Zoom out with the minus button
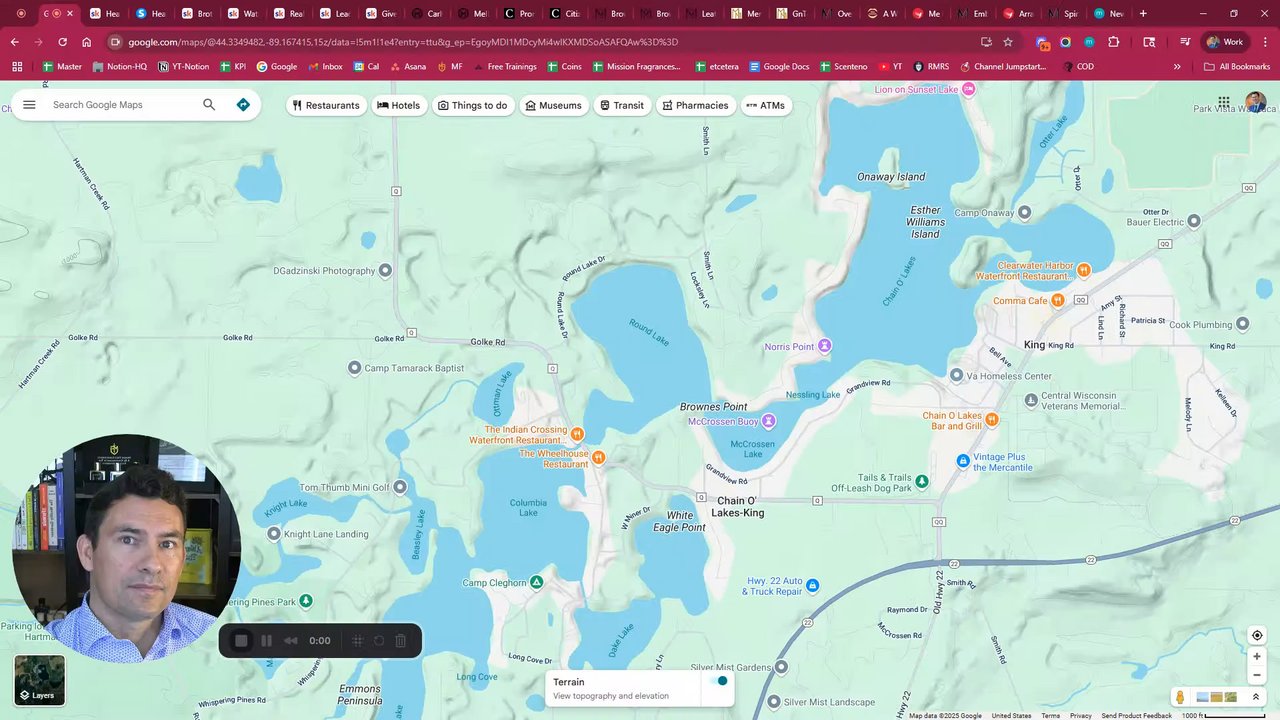Viewport: 1280px width, 720px height. point(1257,675)
